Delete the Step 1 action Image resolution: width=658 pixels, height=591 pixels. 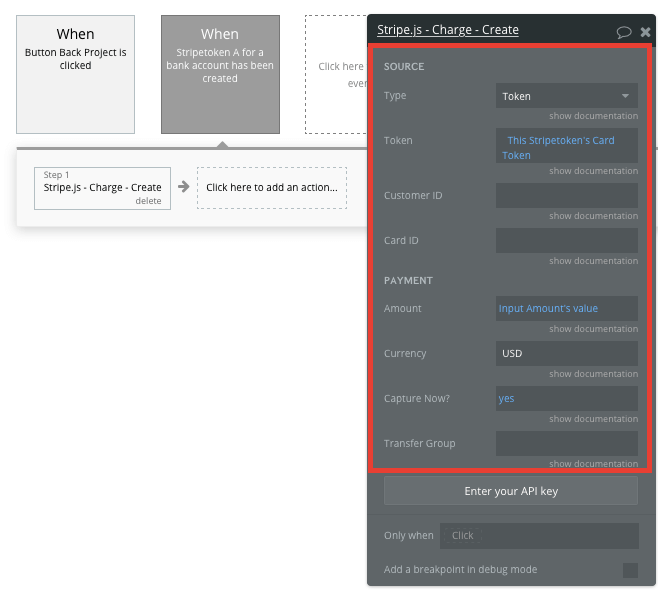click(x=148, y=201)
